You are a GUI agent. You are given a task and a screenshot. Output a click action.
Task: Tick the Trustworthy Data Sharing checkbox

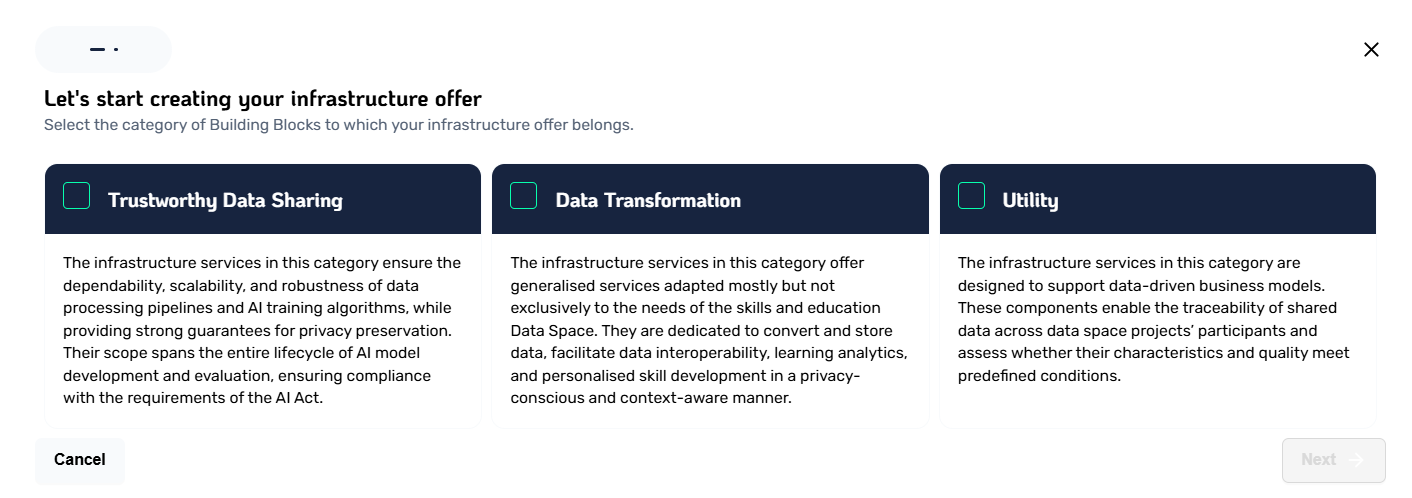(x=77, y=196)
